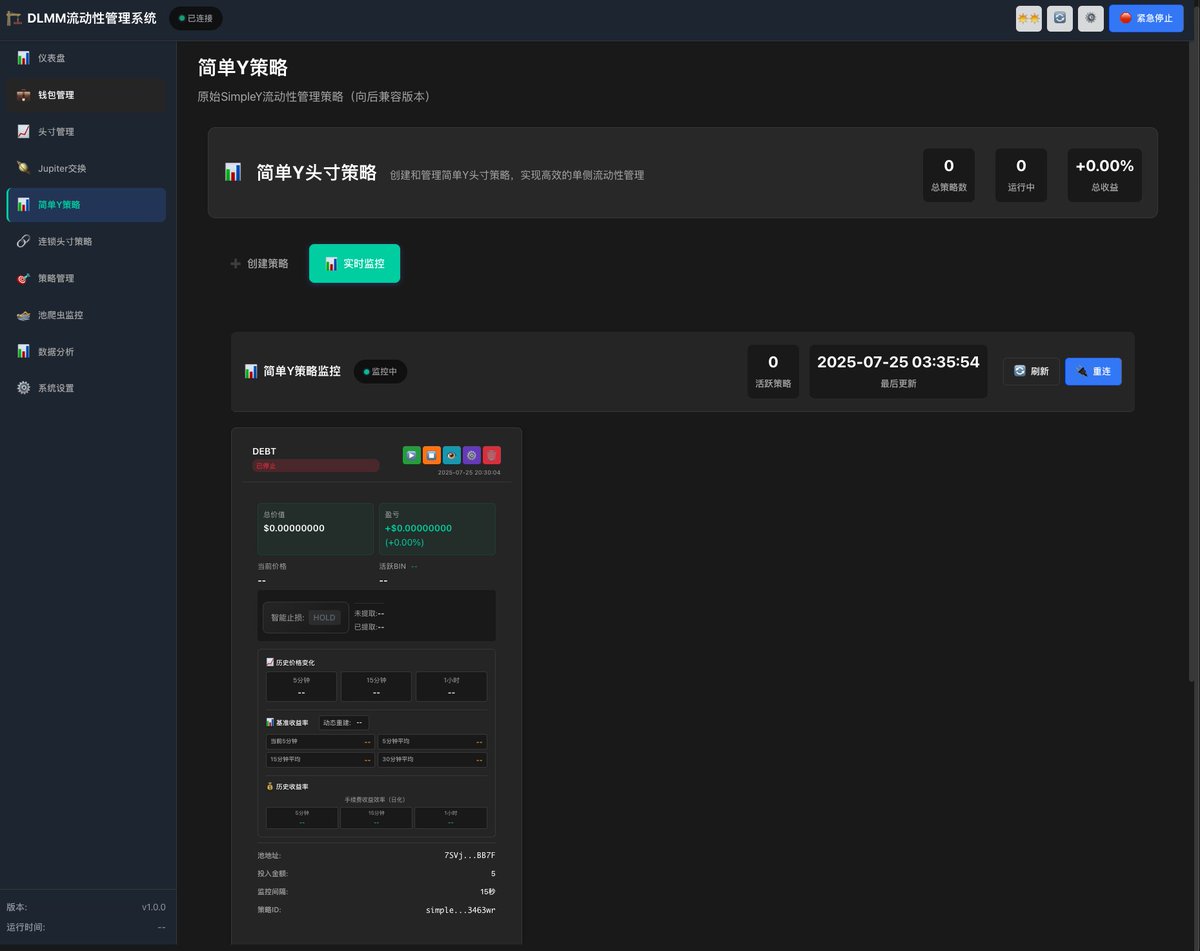
Task: Click the green play button on DEBT card
Action: coord(411,455)
